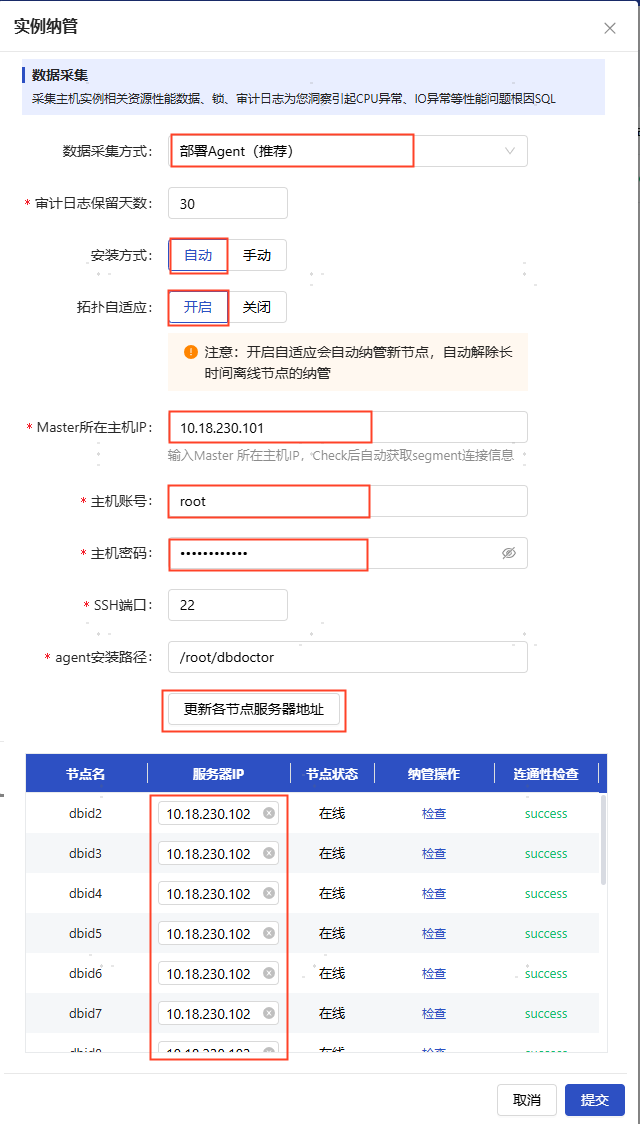This screenshot has width=640, height=1128.
Task: Click the 节点状态 column header
Action: tap(332, 774)
